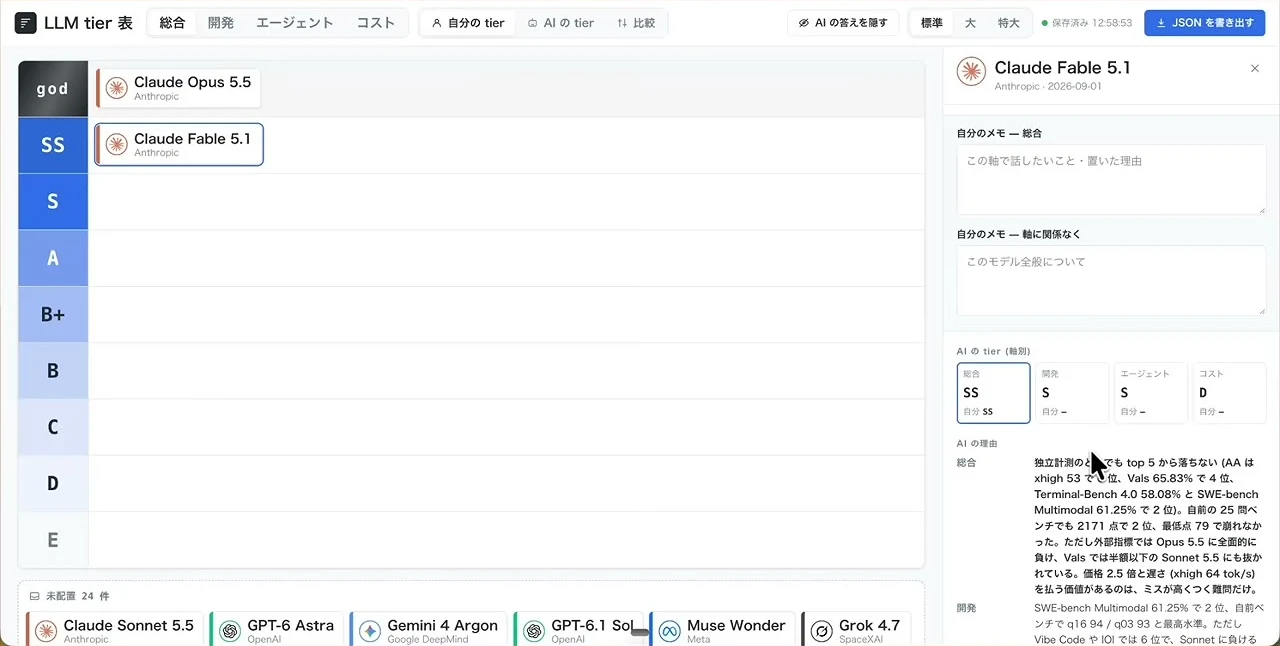Click the GPT-6 Astra OpenAI icon
This screenshot has height=646, width=1280.
click(x=230, y=631)
